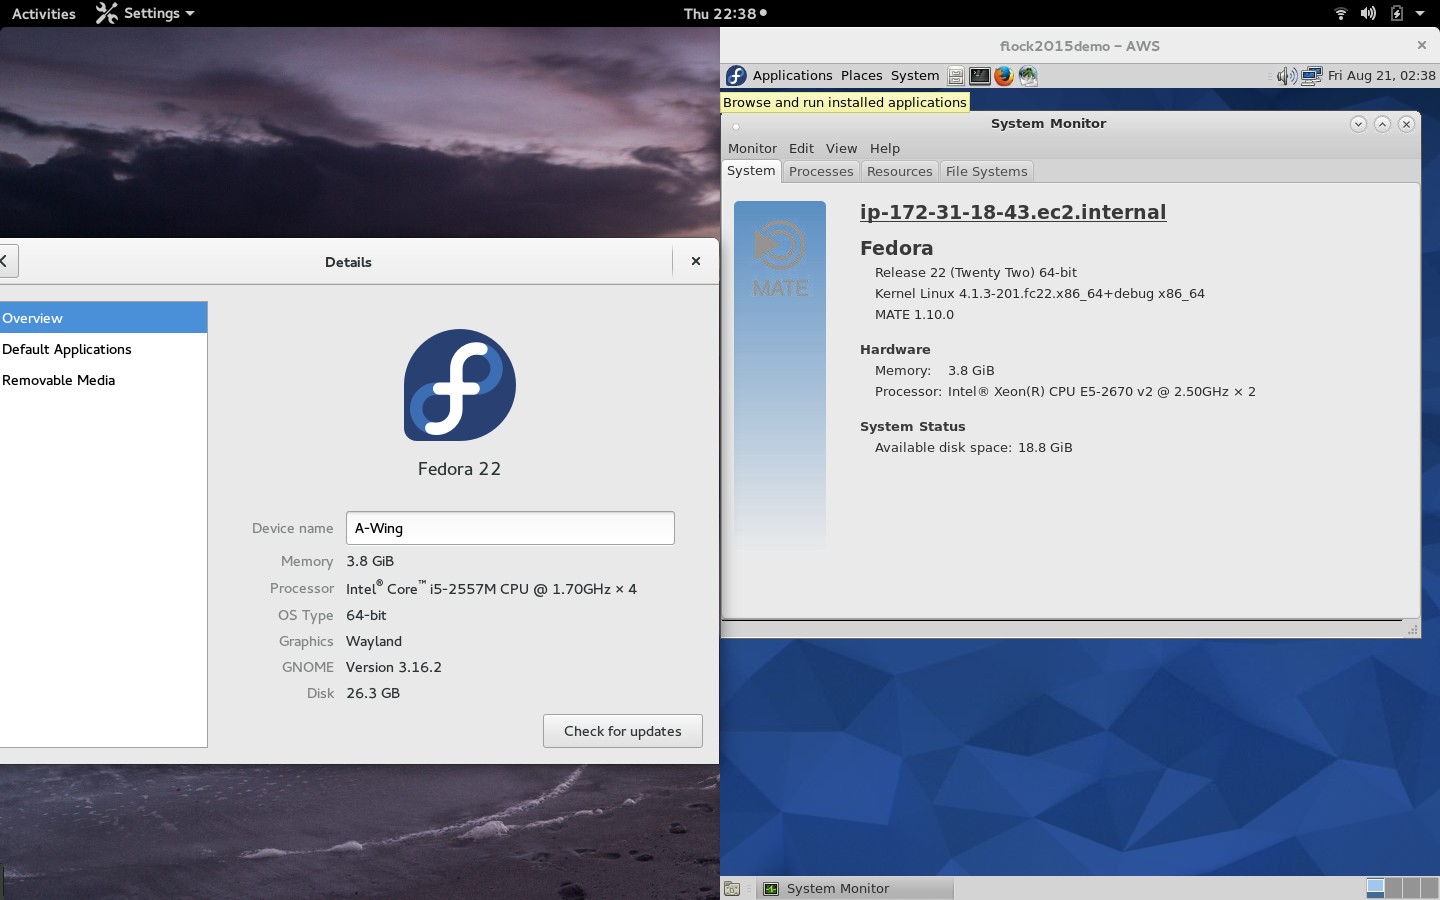Image resolution: width=1440 pixels, height=900 pixels.
Task: Roll down the System Monitor window menu button
Action: tap(1358, 124)
